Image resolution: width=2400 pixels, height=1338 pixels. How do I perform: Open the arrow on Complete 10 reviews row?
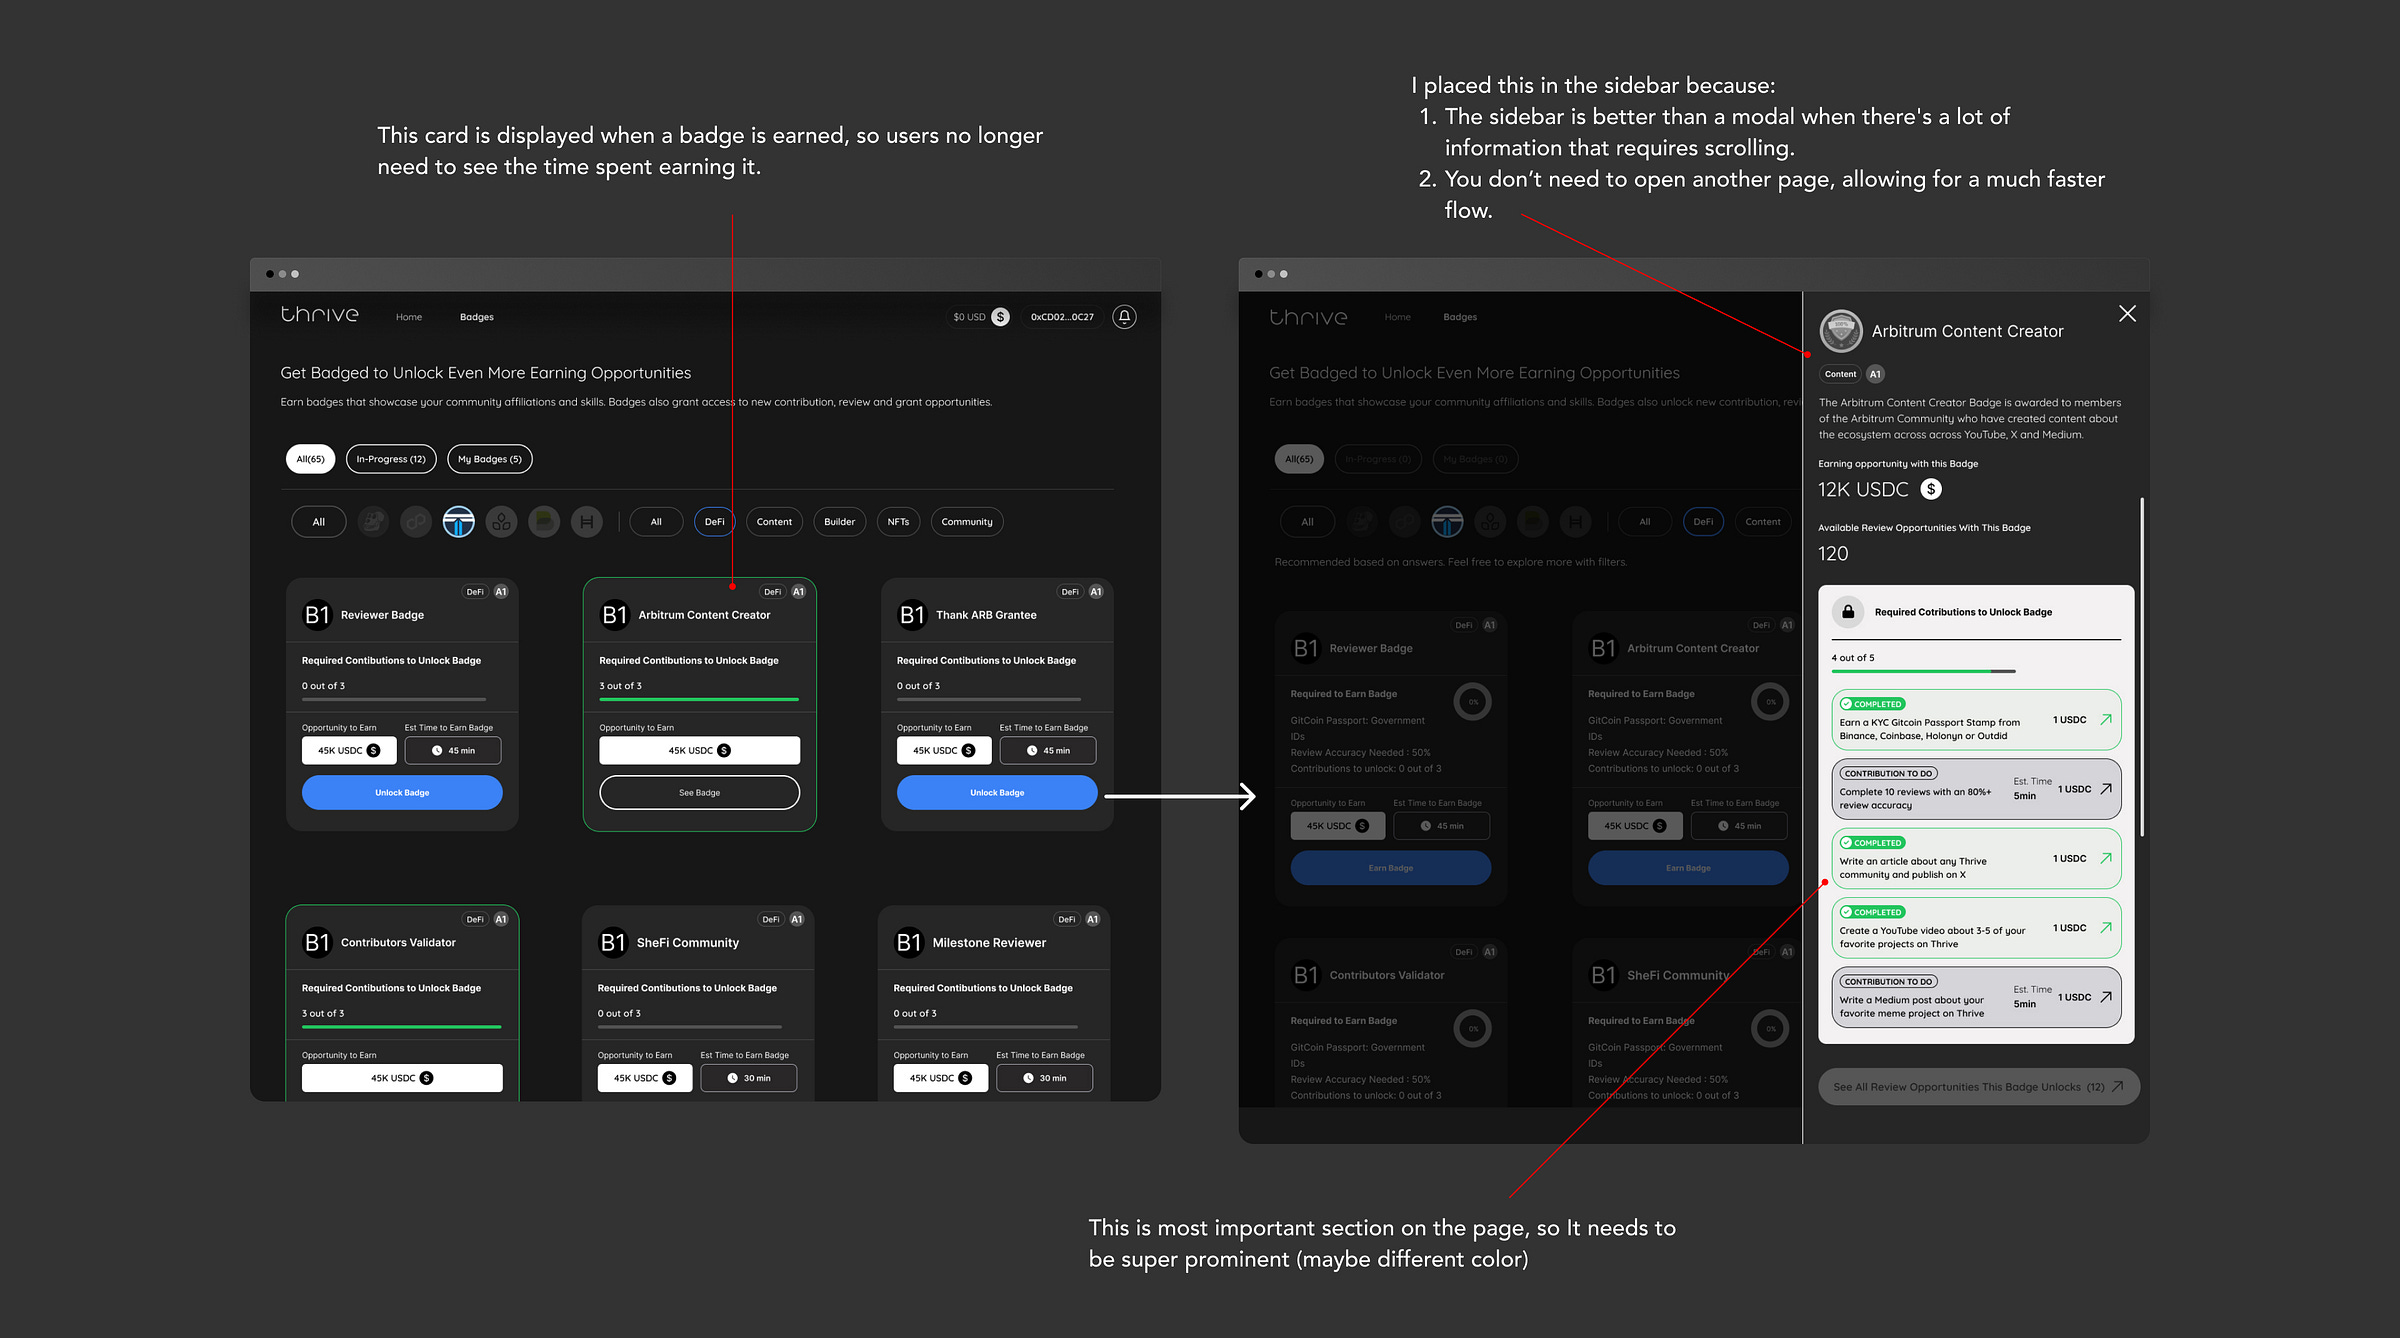point(2105,789)
